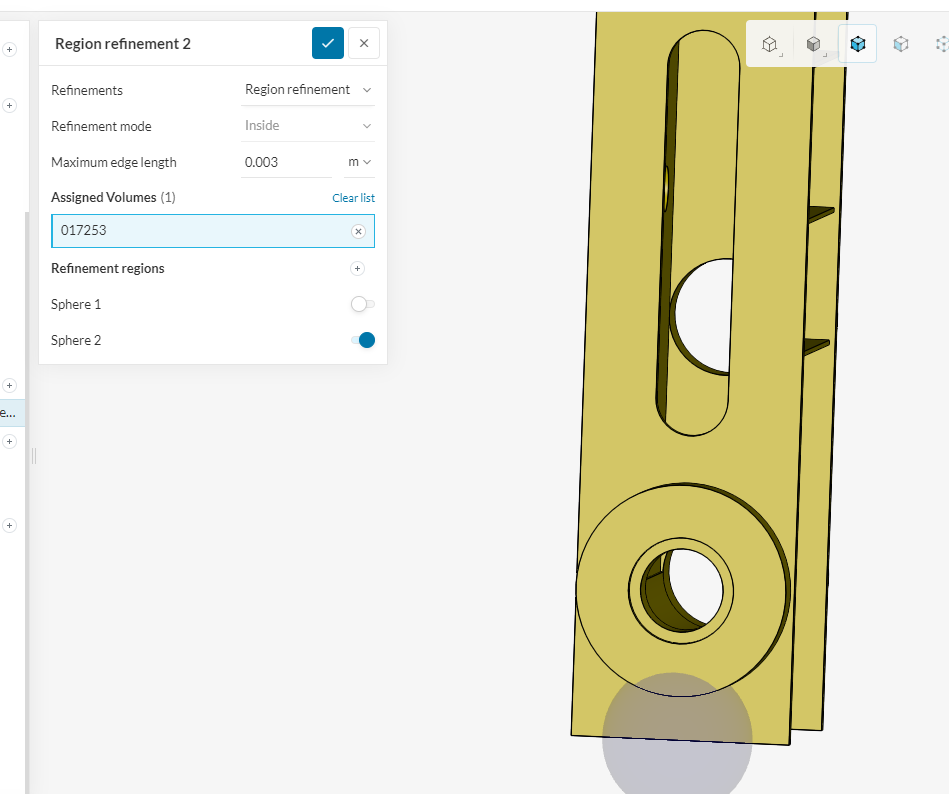Click the left sidebar vertical scrollbar
The width and height of the screenshot is (949, 794).
(x=27, y=502)
